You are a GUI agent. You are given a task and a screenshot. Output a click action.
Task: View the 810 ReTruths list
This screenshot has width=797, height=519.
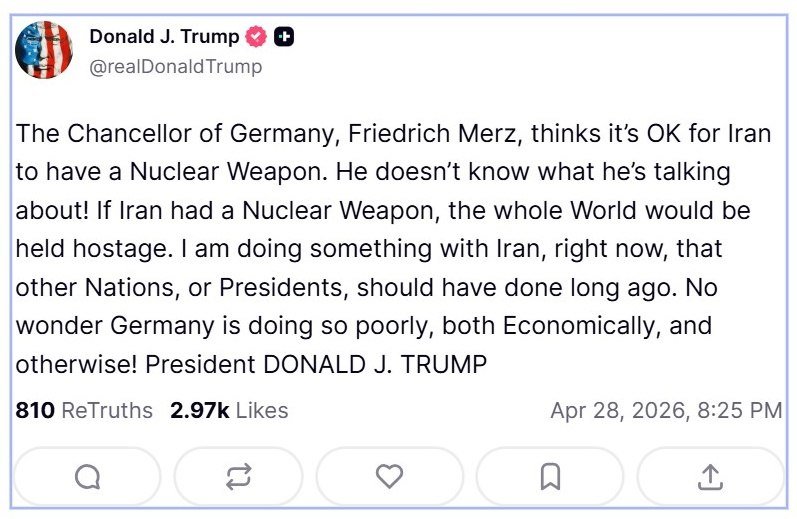84,411
